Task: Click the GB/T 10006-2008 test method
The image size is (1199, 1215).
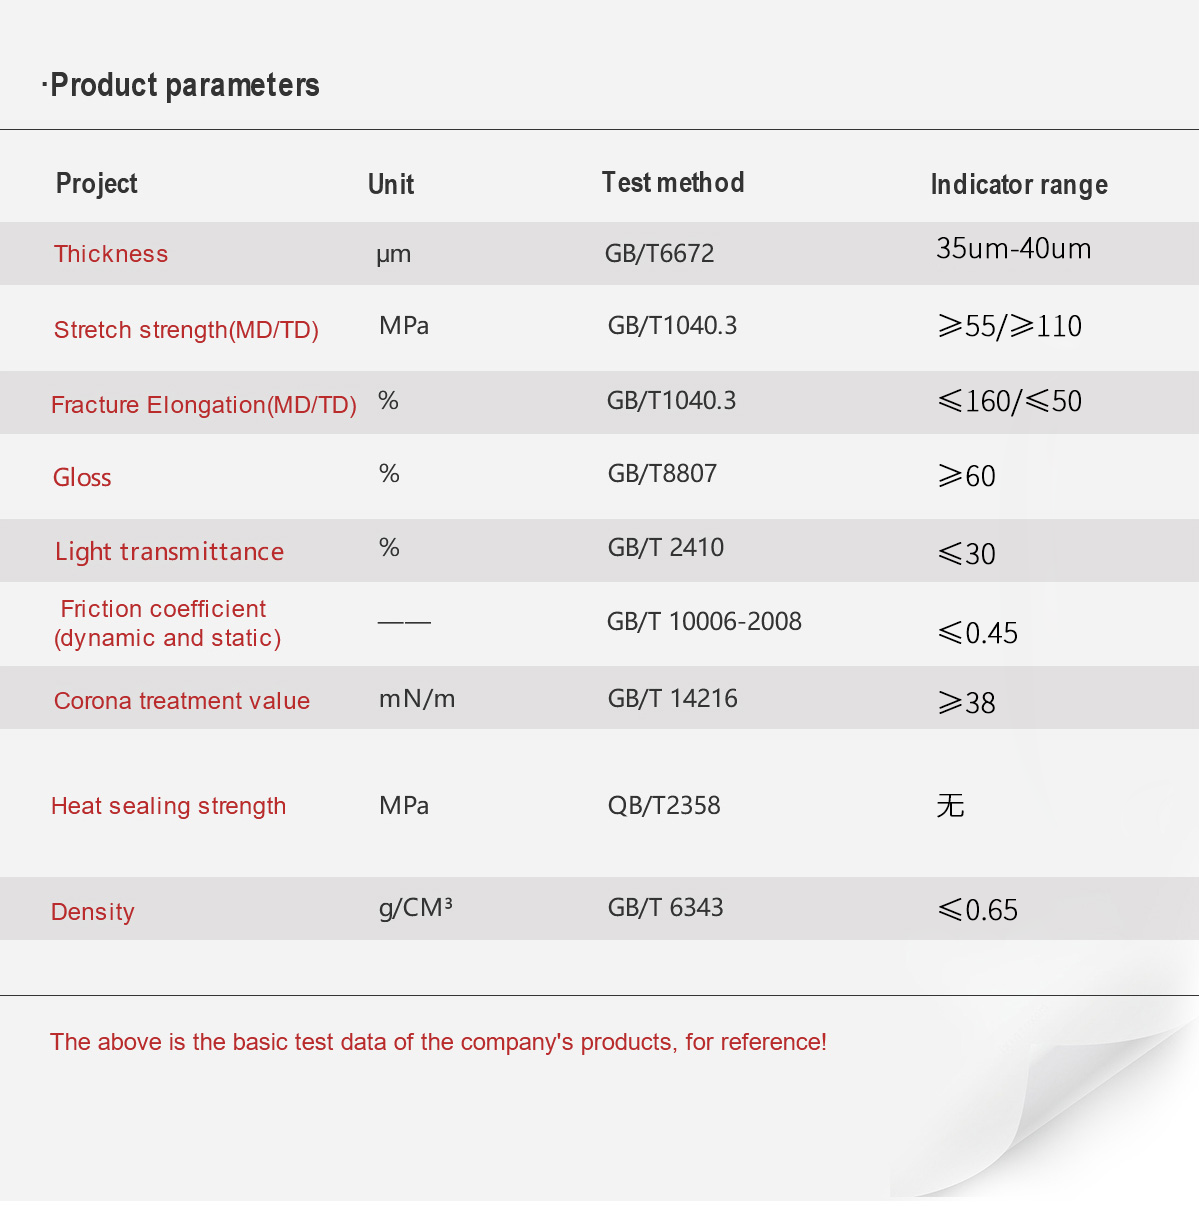Action: click(x=705, y=621)
